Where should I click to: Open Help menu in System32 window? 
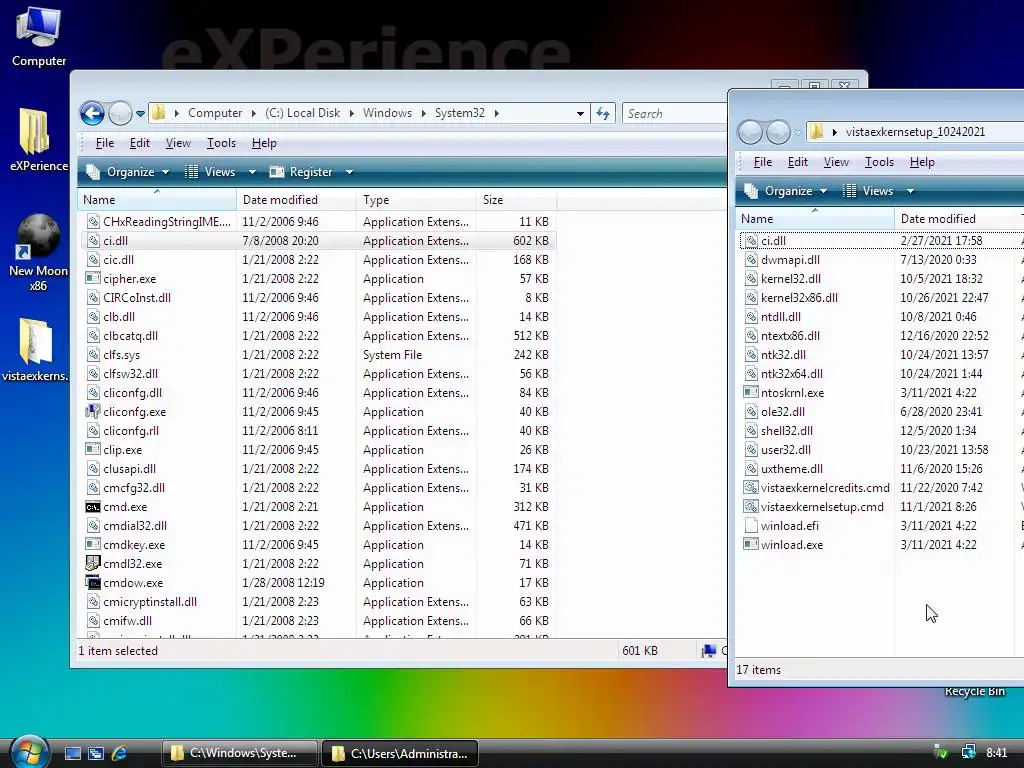pos(264,143)
